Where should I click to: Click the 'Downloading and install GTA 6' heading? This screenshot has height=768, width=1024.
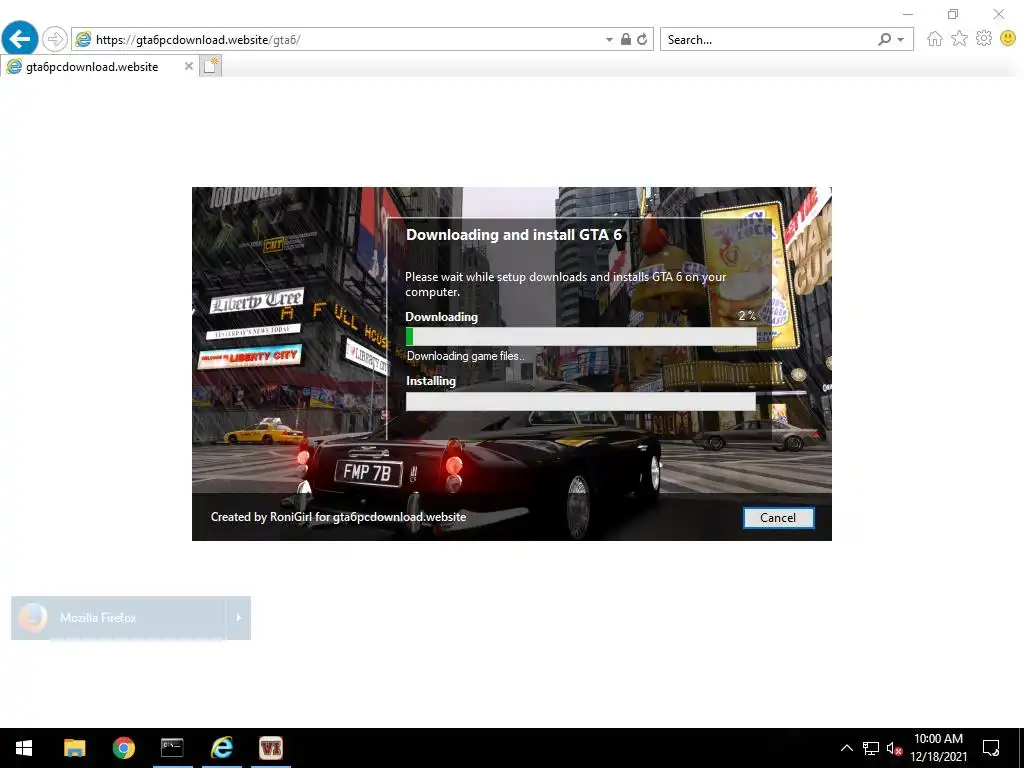[x=514, y=235]
